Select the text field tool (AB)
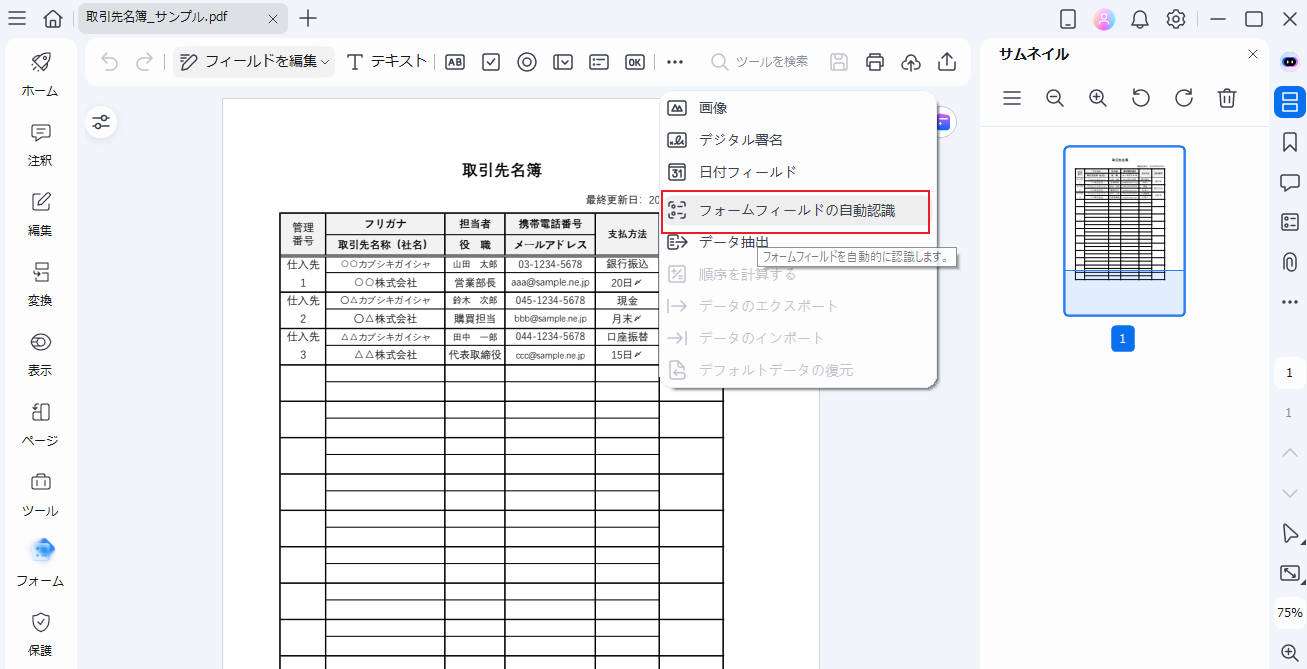Image resolution: width=1307 pixels, height=669 pixels. point(454,61)
